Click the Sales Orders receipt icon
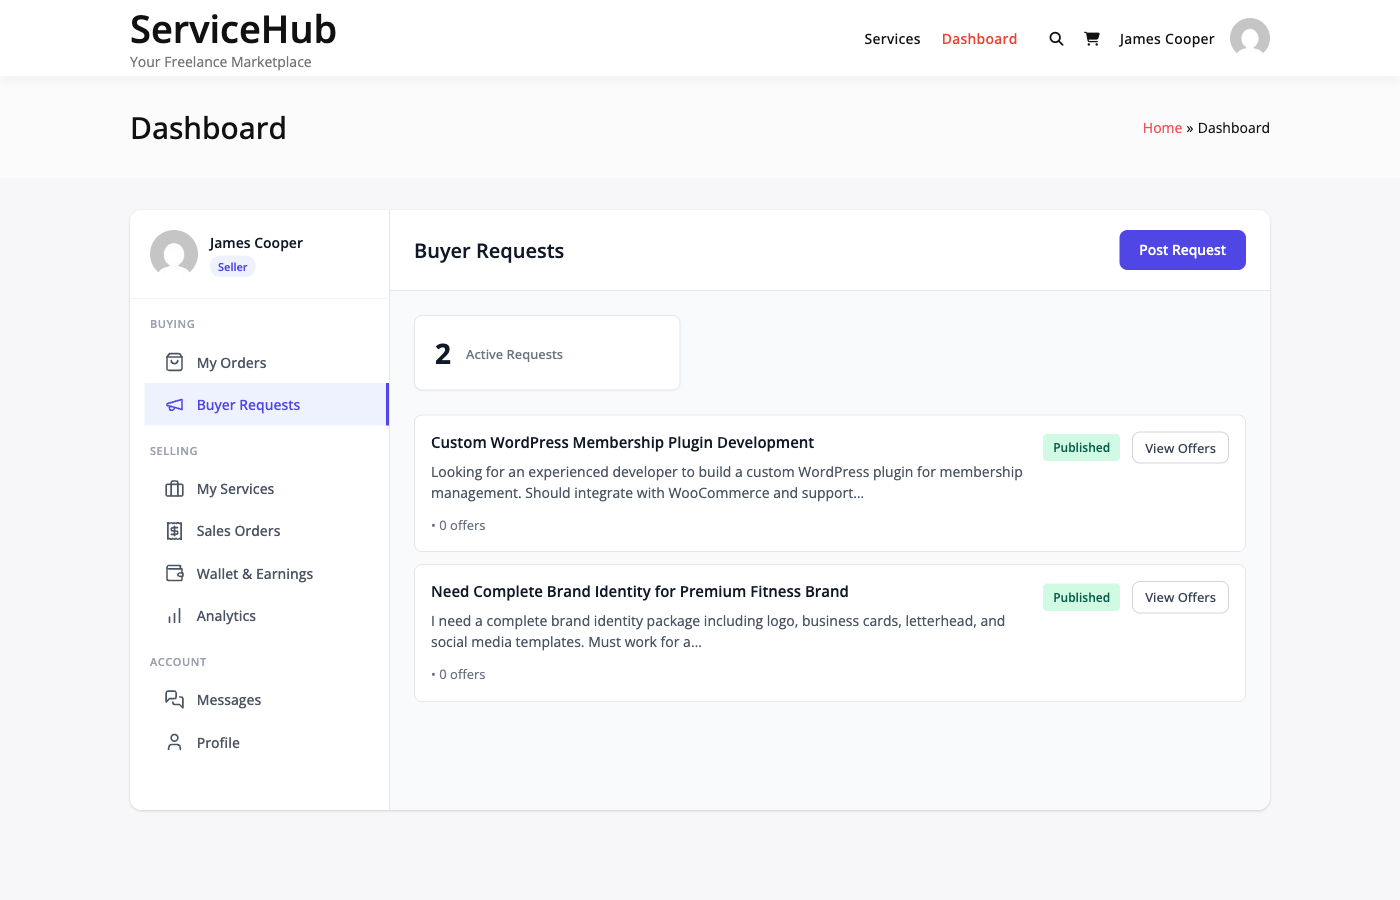Viewport: 1400px width, 900px height. [174, 531]
